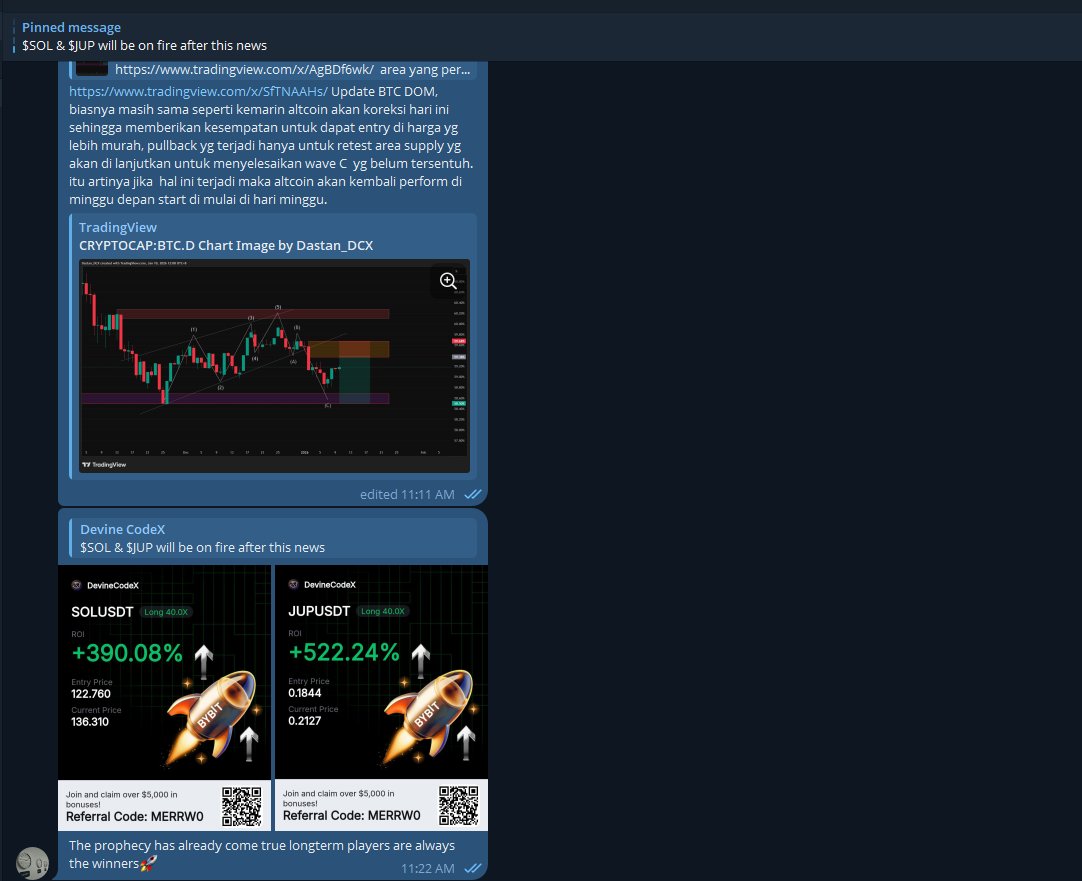Click the double checkmark beside edited 11:11 AM
The height and width of the screenshot is (881, 1082).
[x=471, y=494]
